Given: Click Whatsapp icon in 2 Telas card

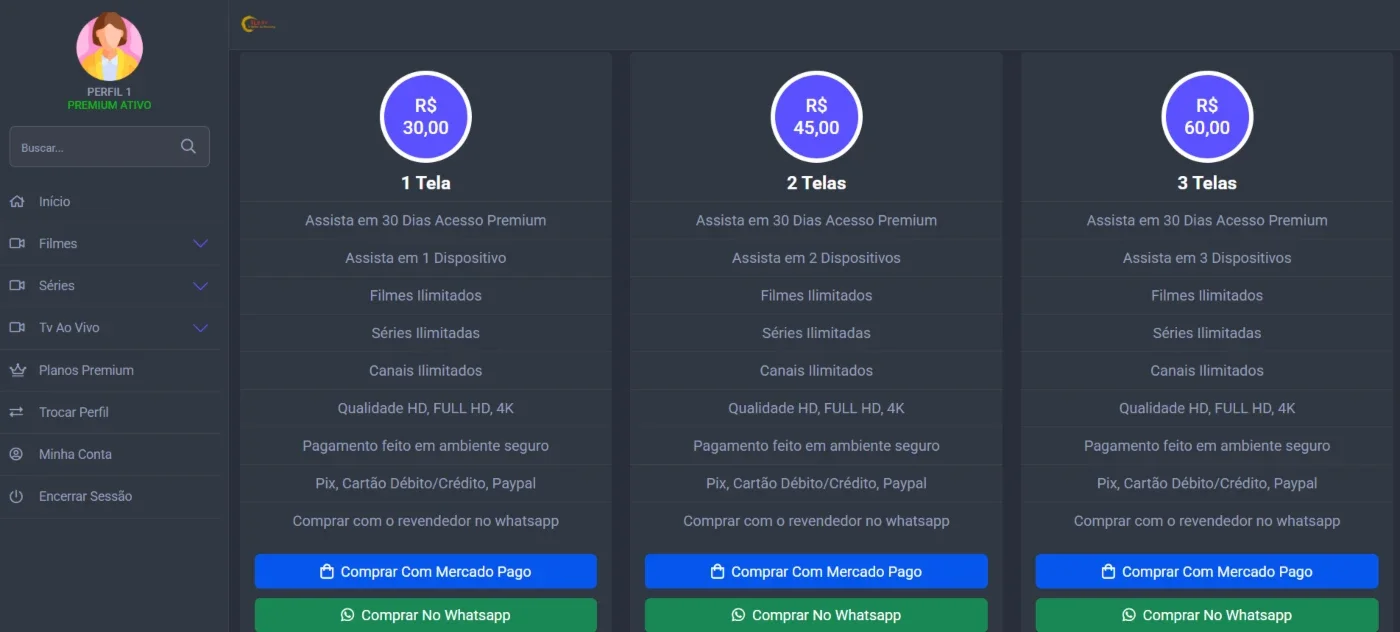Looking at the screenshot, I should 738,615.
